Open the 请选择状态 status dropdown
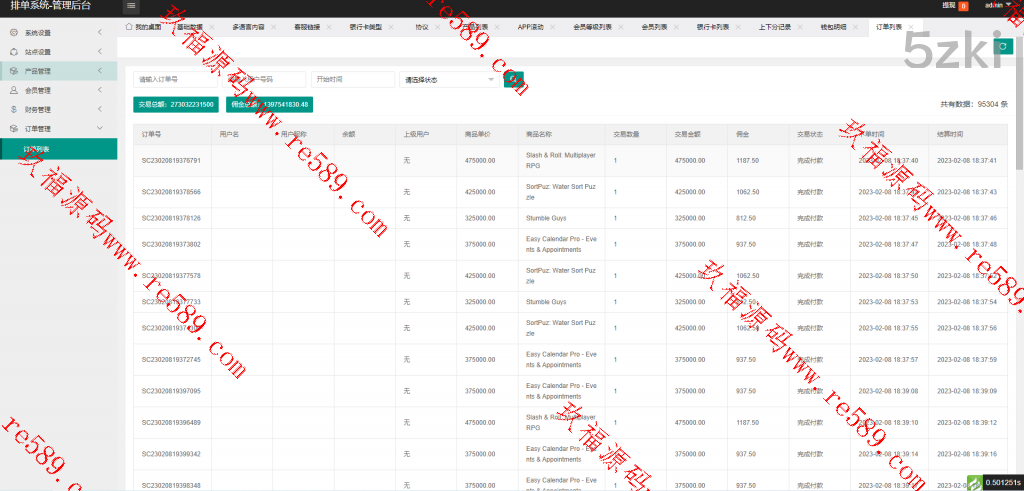Viewport: 1024px width, 491px height. 449,79
